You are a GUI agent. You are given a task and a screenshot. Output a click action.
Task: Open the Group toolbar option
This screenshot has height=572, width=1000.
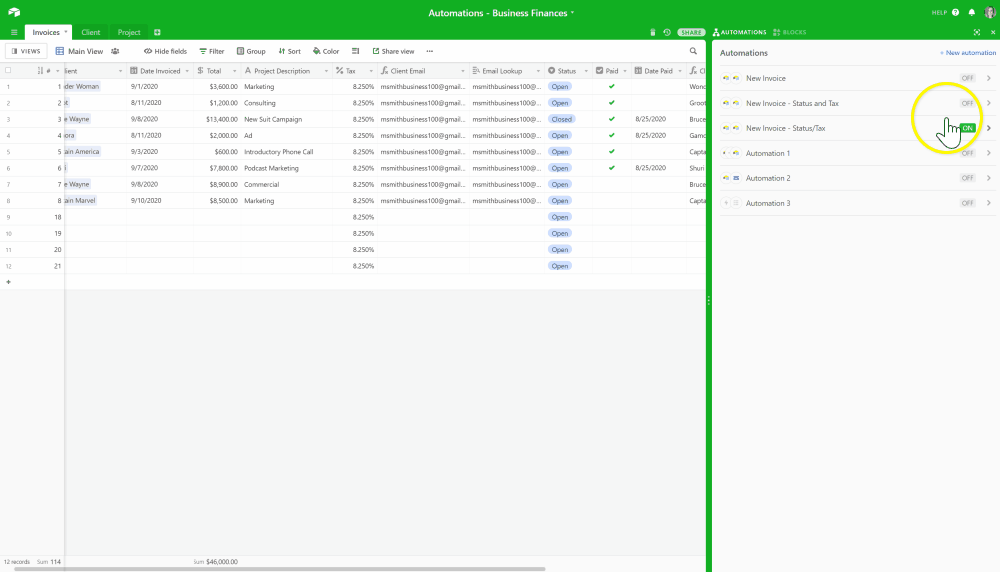tap(251, 51)
